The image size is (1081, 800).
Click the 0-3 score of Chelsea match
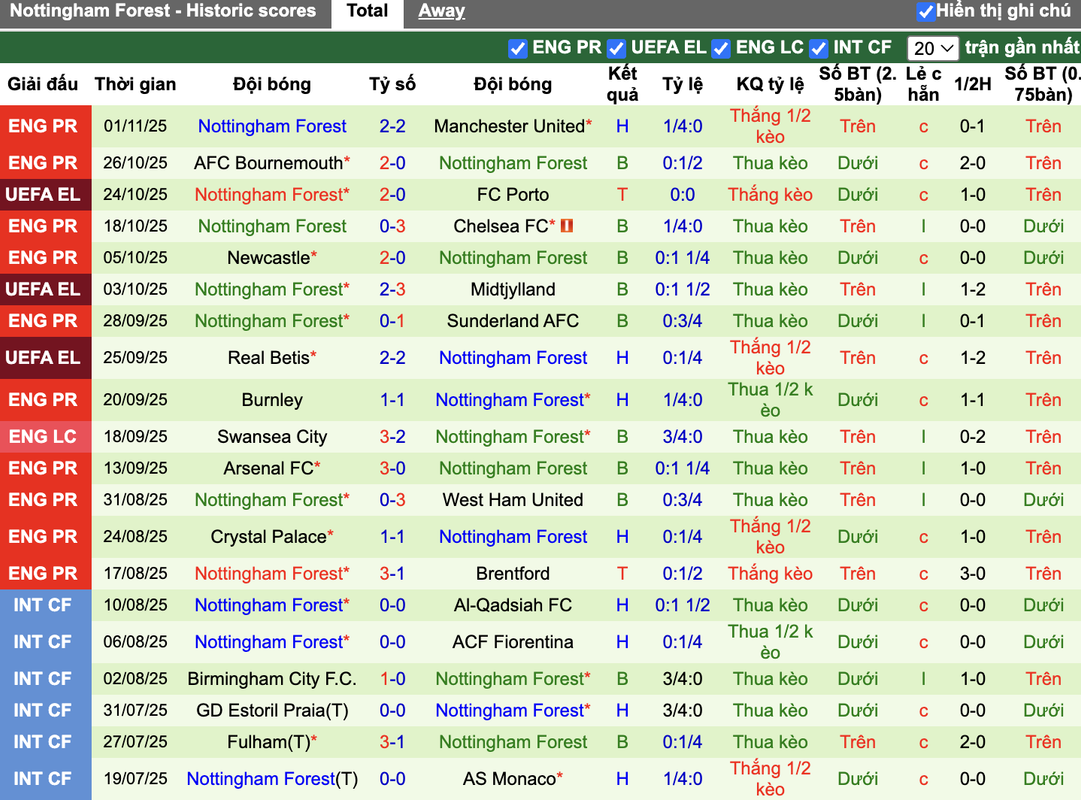tap(392, 226)
